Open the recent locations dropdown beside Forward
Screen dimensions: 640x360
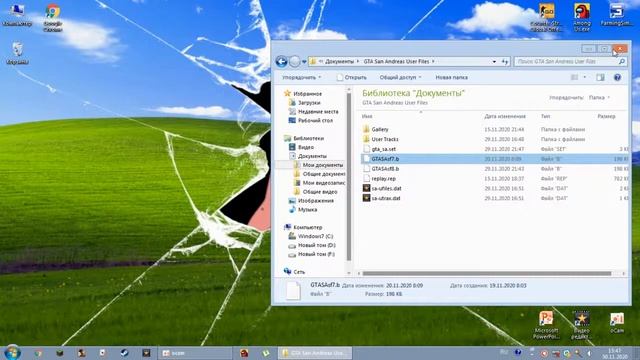pyautogui.click(x=304, y=62)
